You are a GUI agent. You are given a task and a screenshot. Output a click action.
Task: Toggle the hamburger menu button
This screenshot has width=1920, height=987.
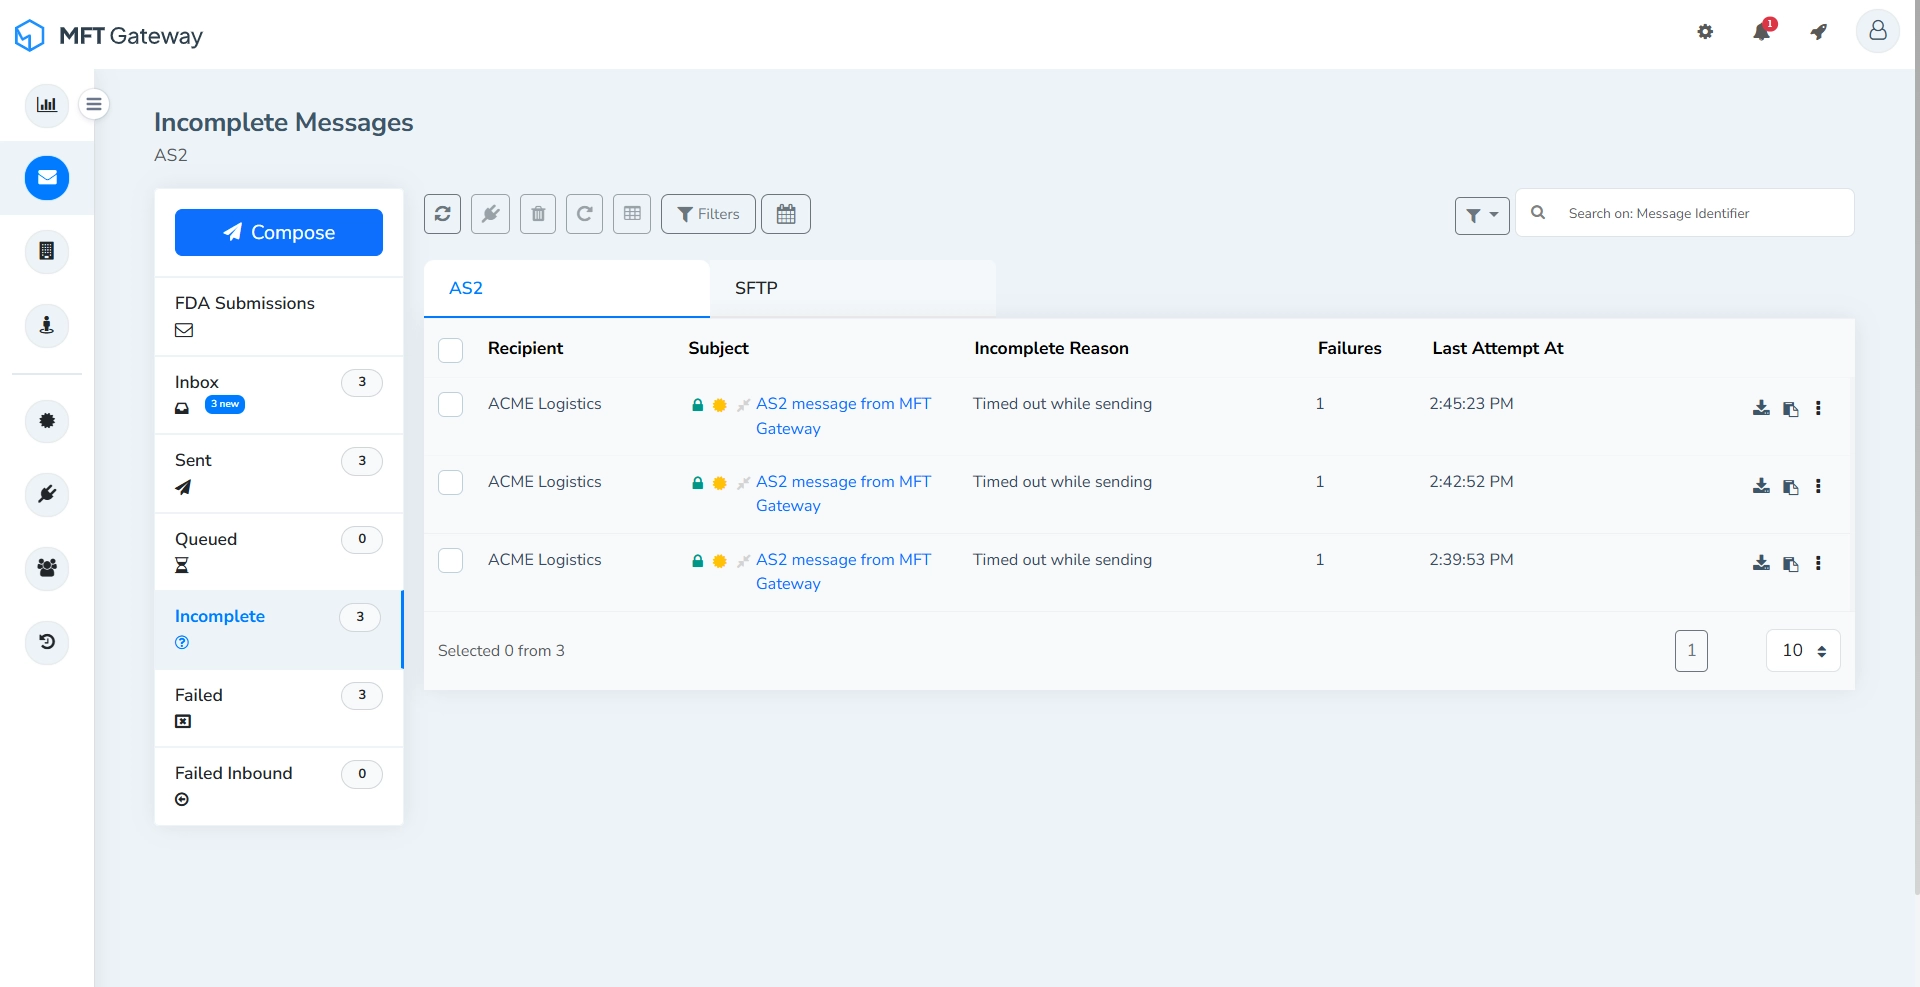pos(94,104)
